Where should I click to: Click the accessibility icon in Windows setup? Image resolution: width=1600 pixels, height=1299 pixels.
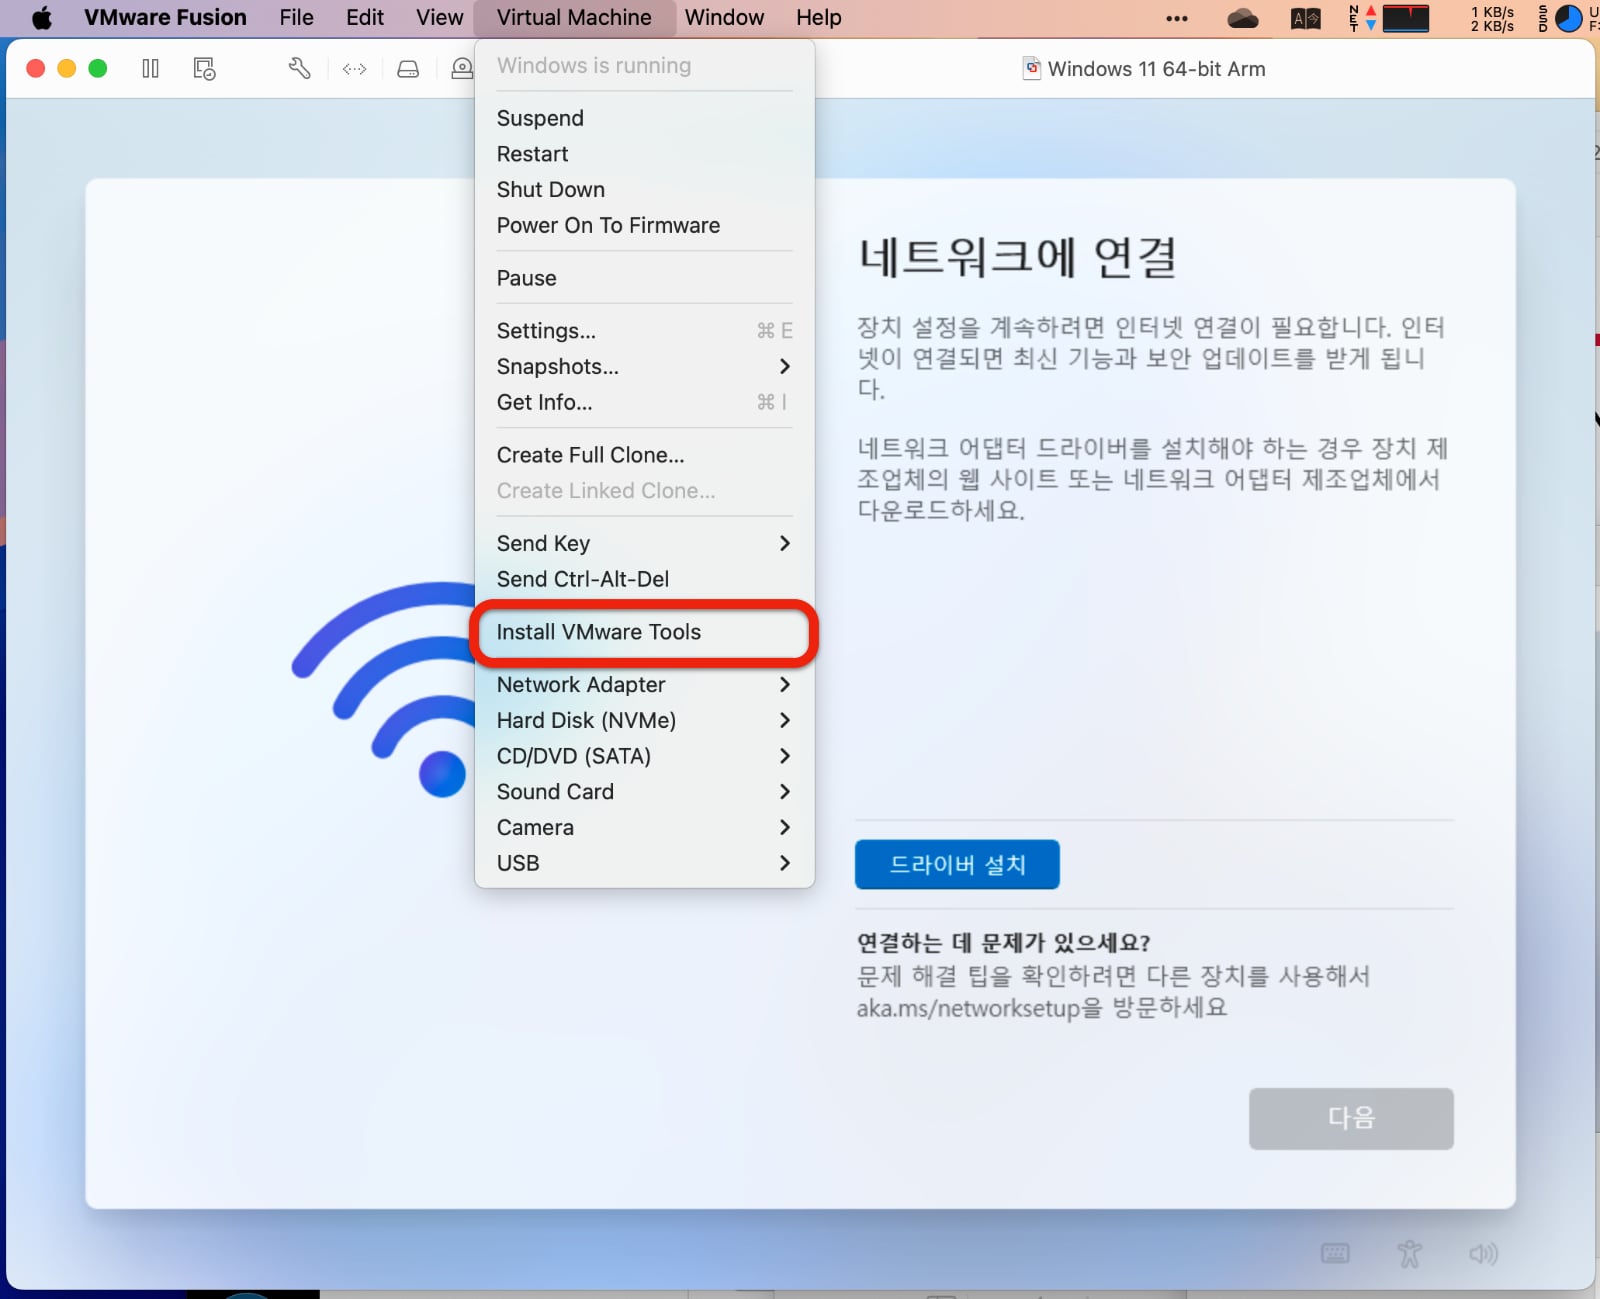coord(1410,1253)
